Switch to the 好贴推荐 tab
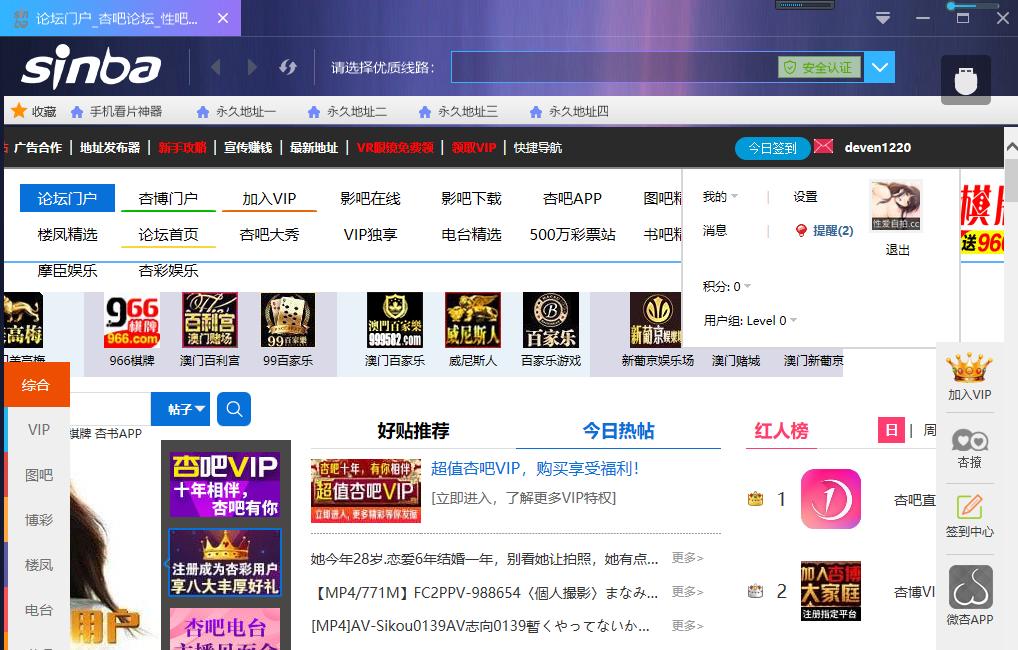Screen dimensions: 1018x650 [414, 431]
